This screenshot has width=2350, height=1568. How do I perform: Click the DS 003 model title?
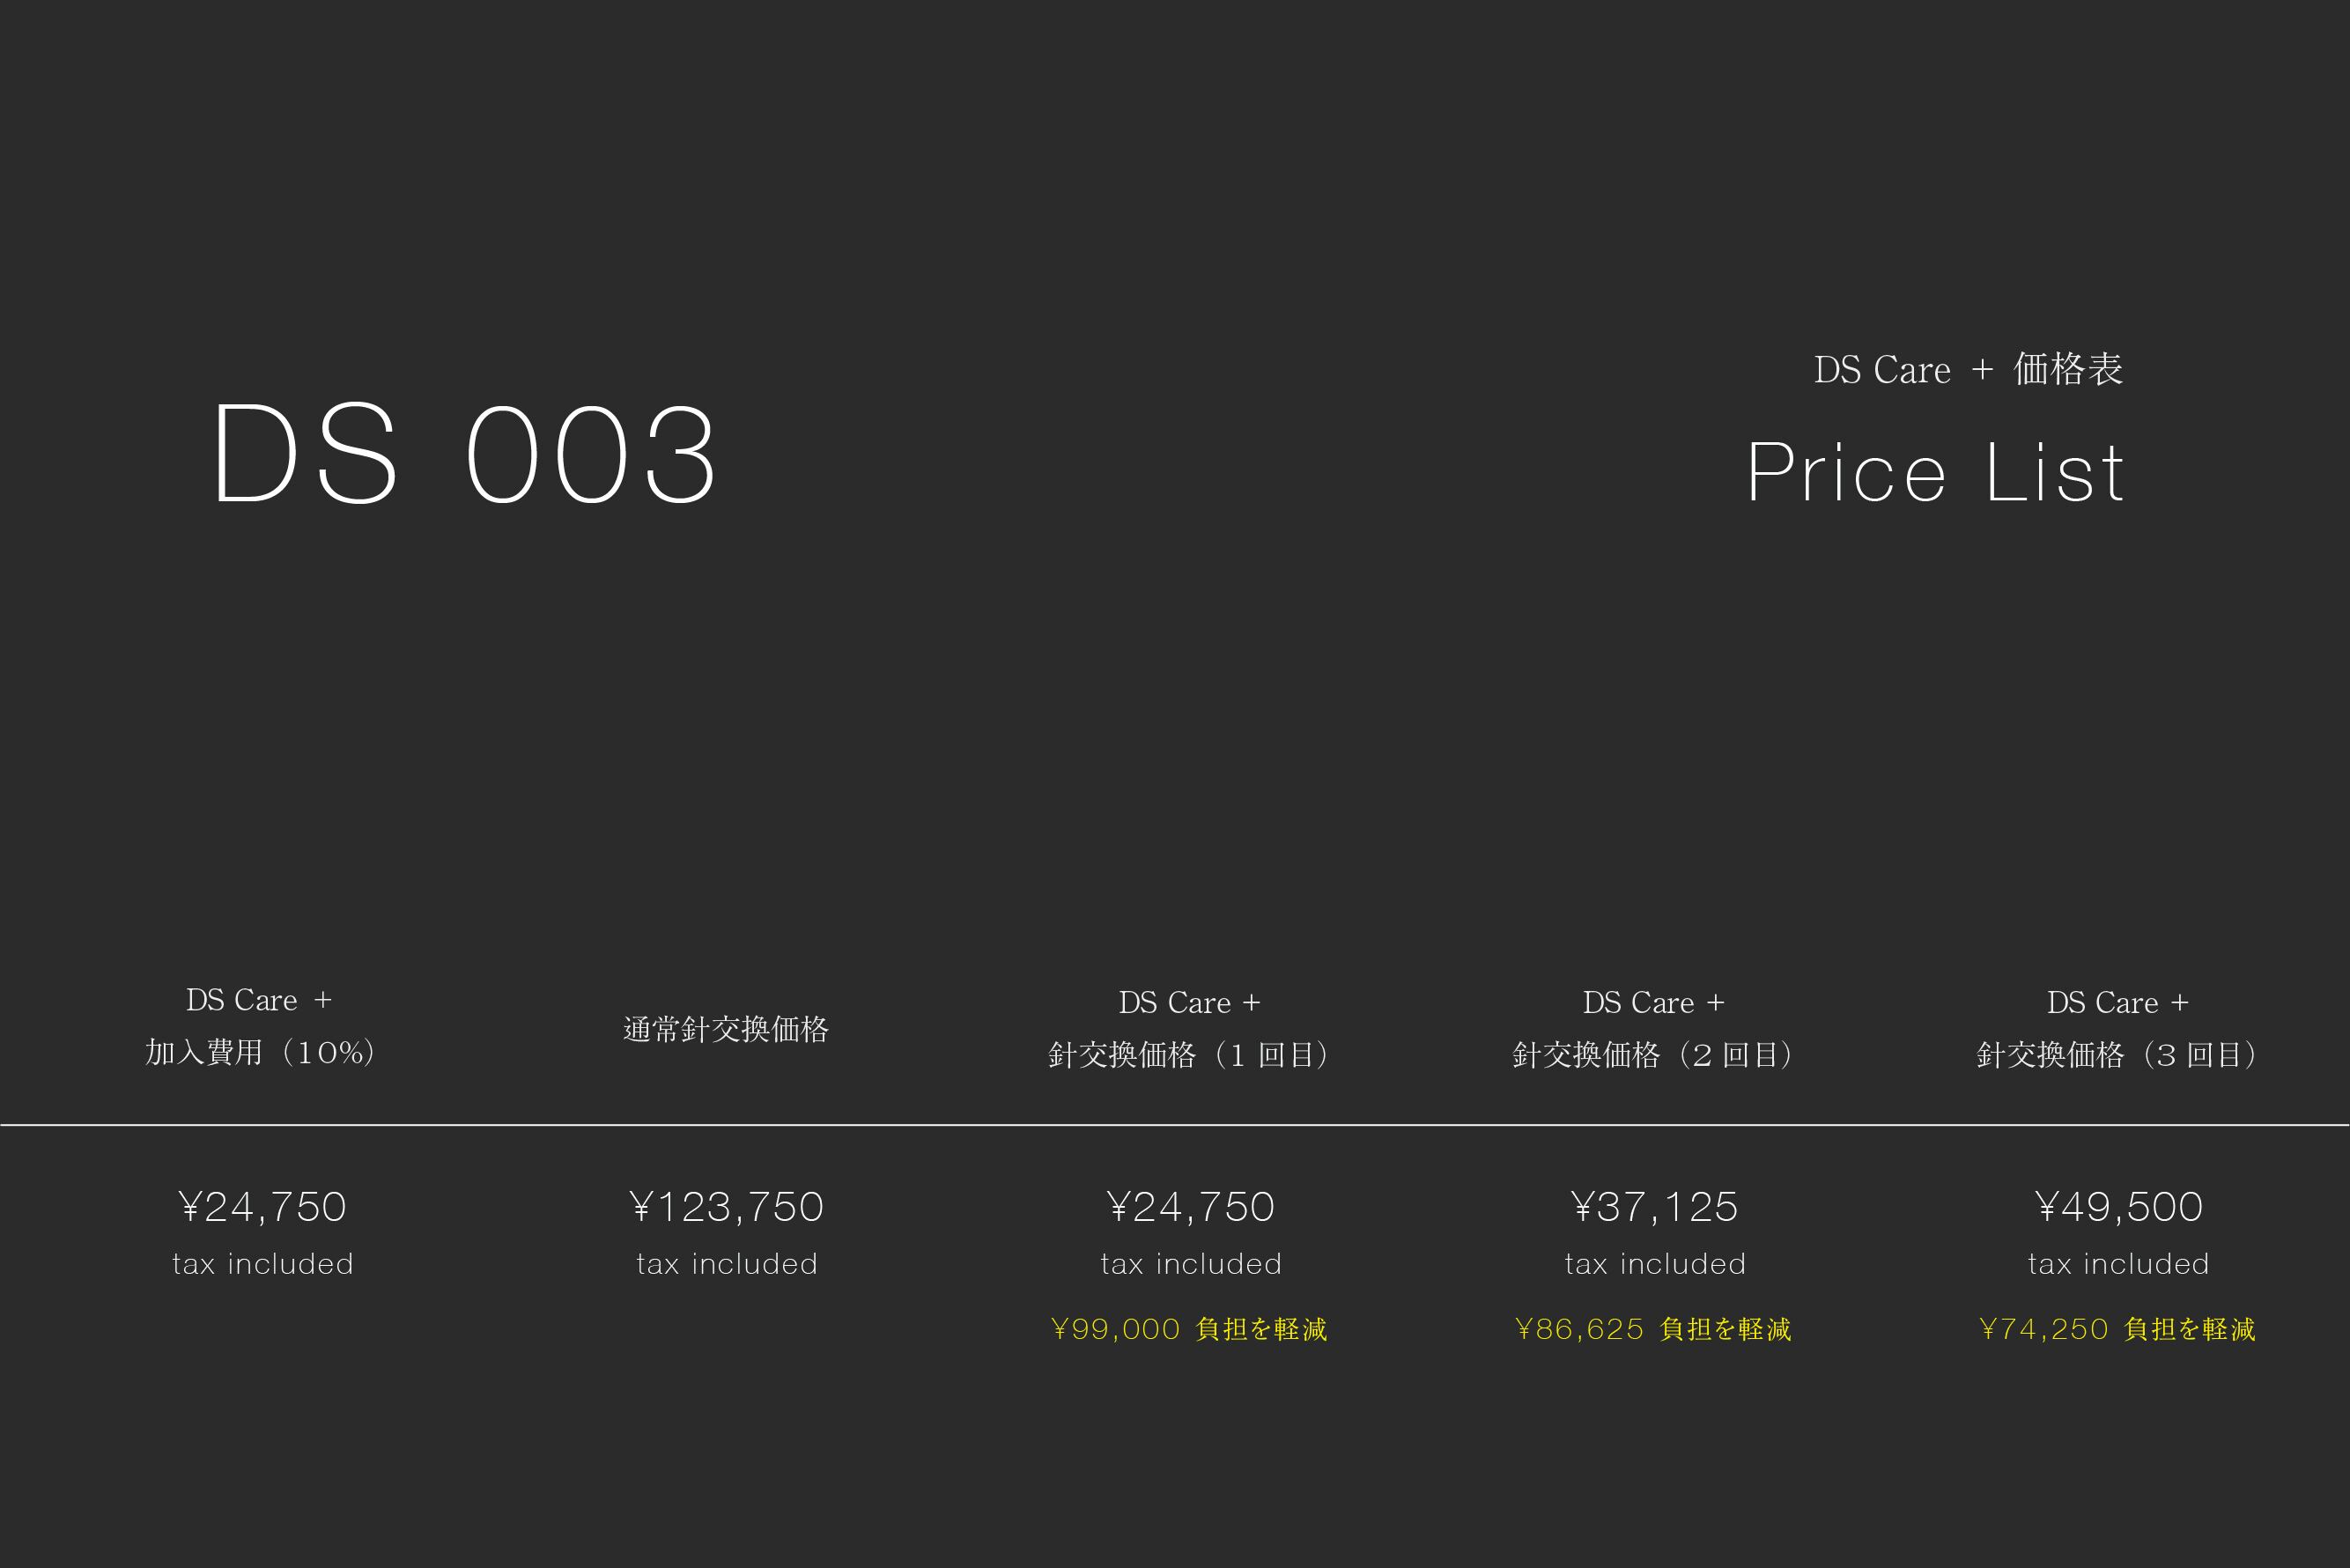463,455
